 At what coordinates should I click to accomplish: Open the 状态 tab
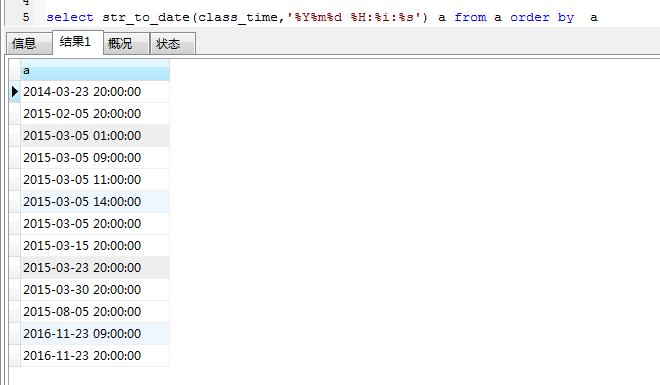tap(173, 43)
